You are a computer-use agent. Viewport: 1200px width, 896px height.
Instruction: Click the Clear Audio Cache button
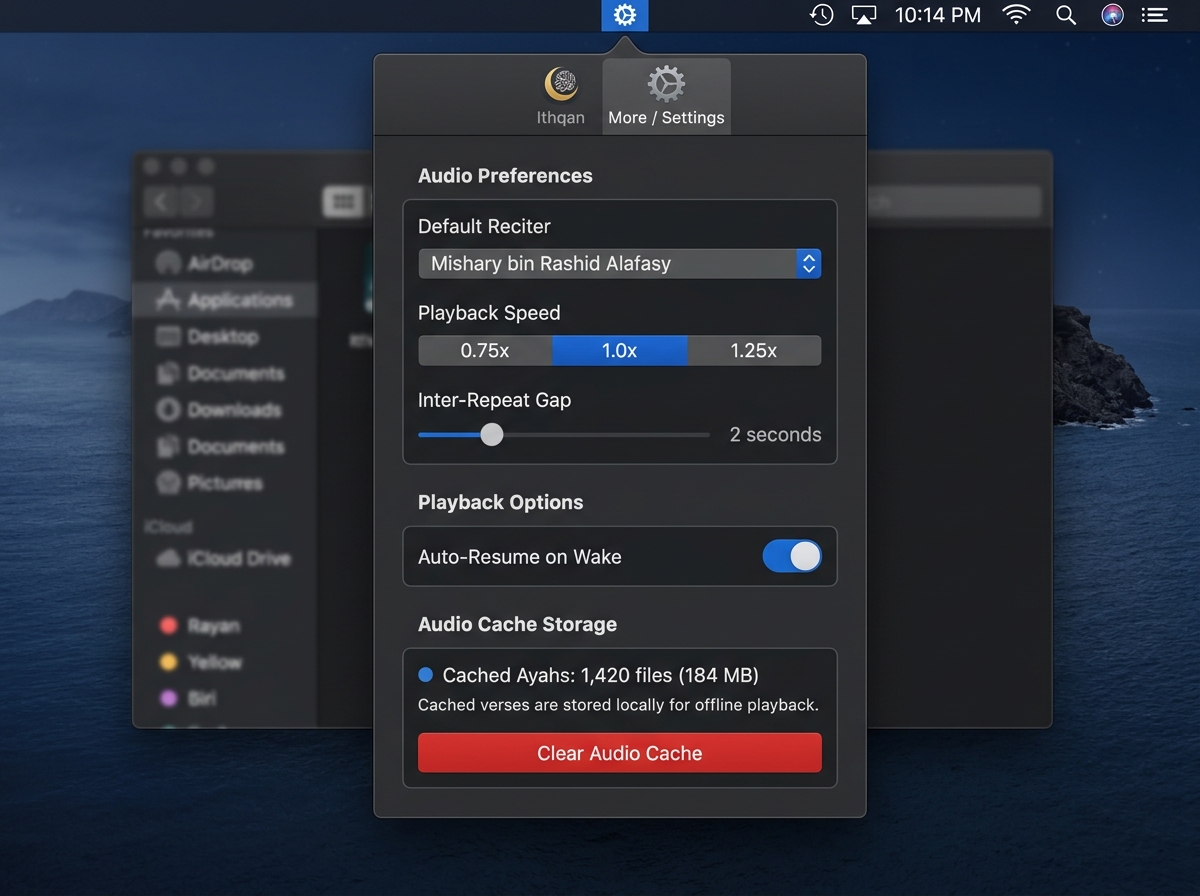point(620,753)
